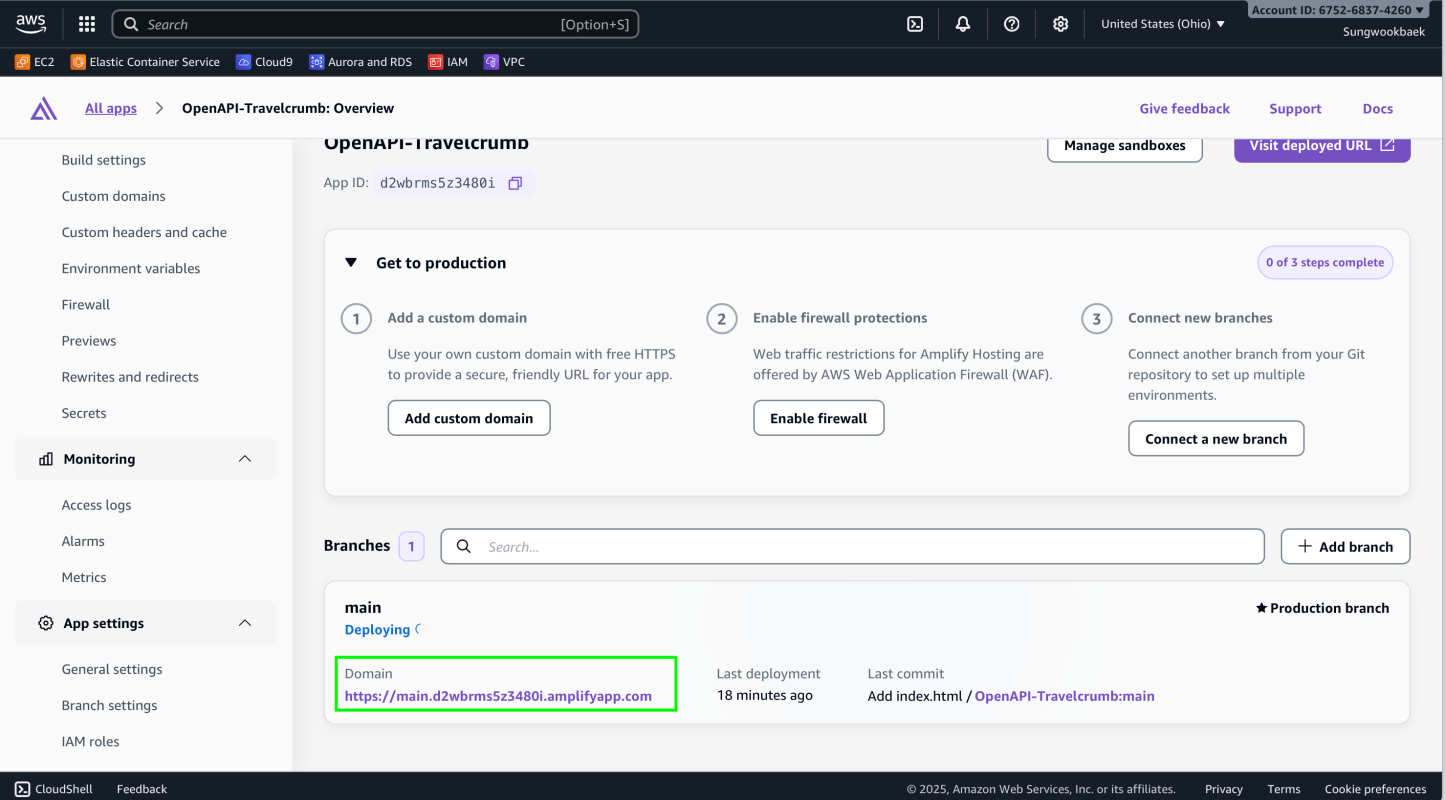Launch CloudShell from the top bar icon
The width and height of the screenshot is (1445, 800).
point(914,24)
